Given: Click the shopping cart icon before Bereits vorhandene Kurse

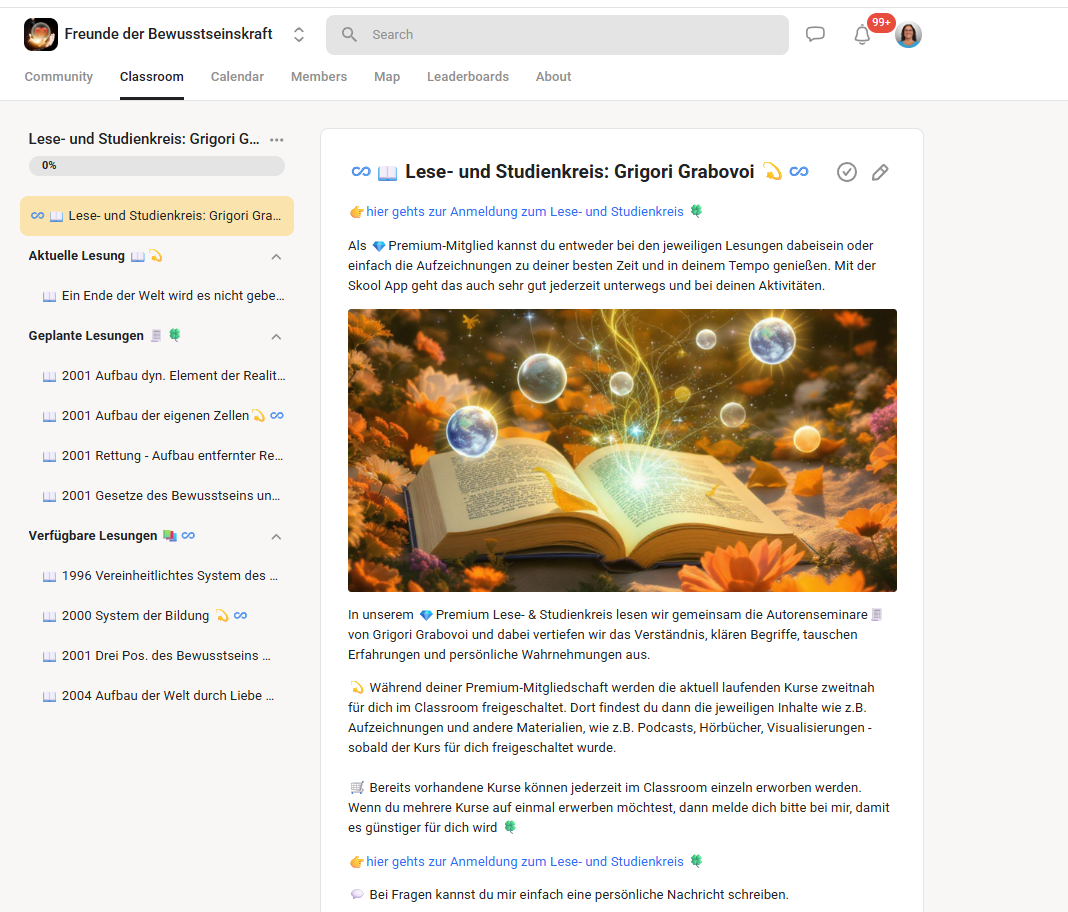Looking at the screenshot, I should click(357, 788).
